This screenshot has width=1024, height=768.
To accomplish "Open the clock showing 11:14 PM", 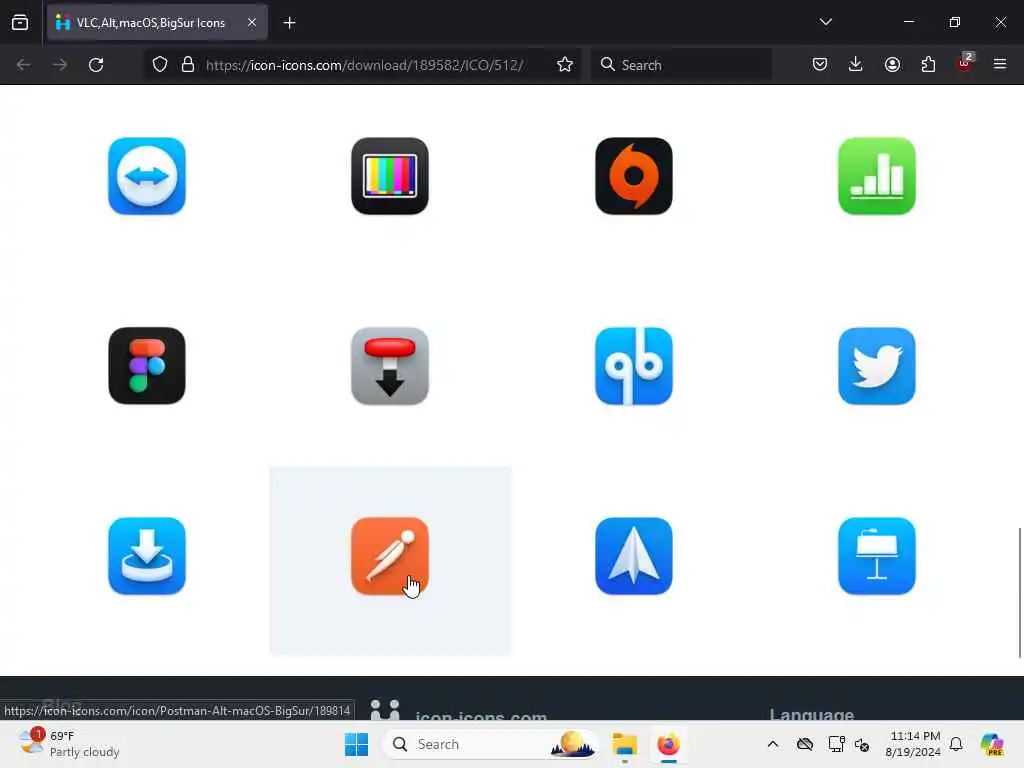I will point(913,744).
